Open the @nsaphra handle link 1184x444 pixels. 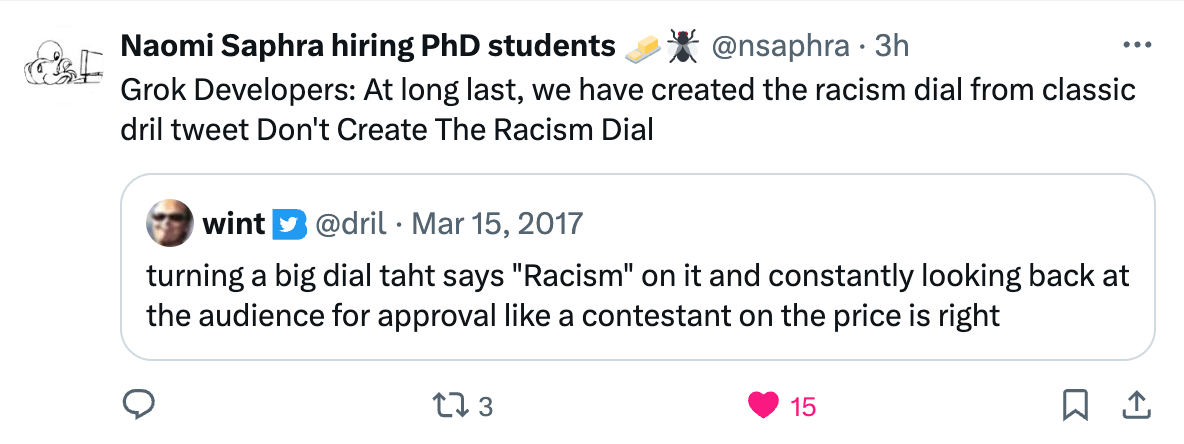pyautogui.click(x=781, y=46)
